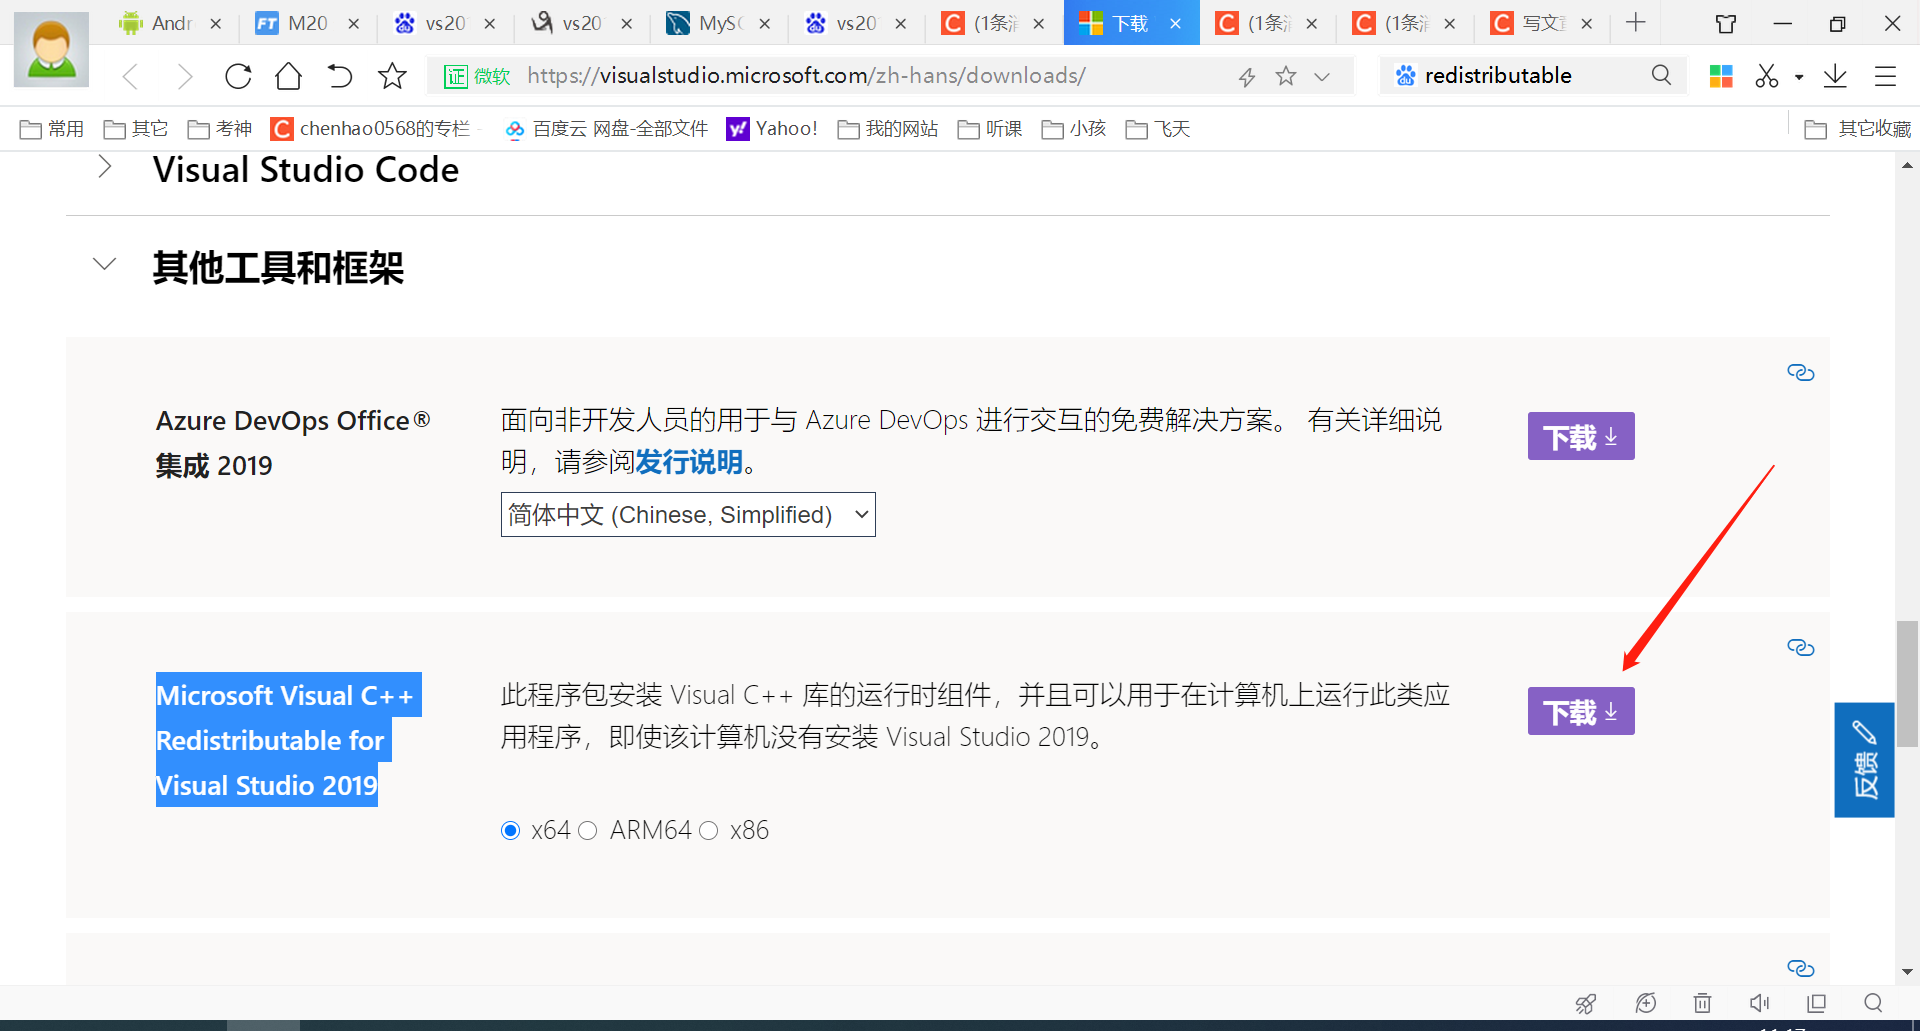This screenshot has height=1031, width=1920.
Task: Open the hamburger menu at top right
Action: point(1886,75)
